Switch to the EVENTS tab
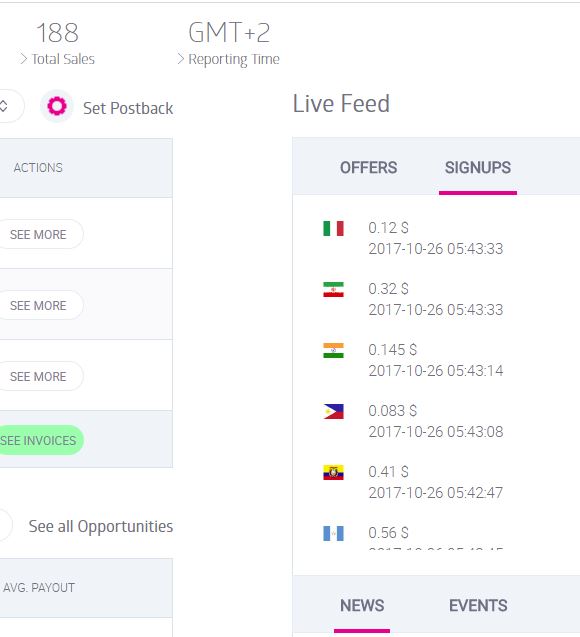The height and width of the screenshot is (637, 580). (x=478, y=606)
